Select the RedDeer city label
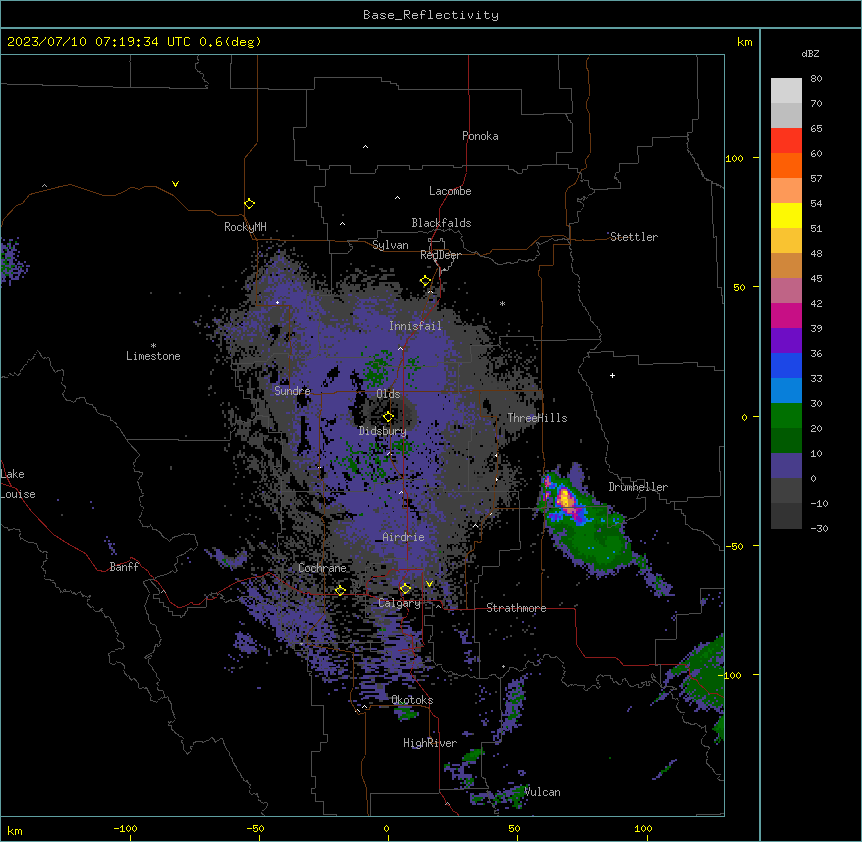Viewport: 862px width, 842px height. [440, 255]
